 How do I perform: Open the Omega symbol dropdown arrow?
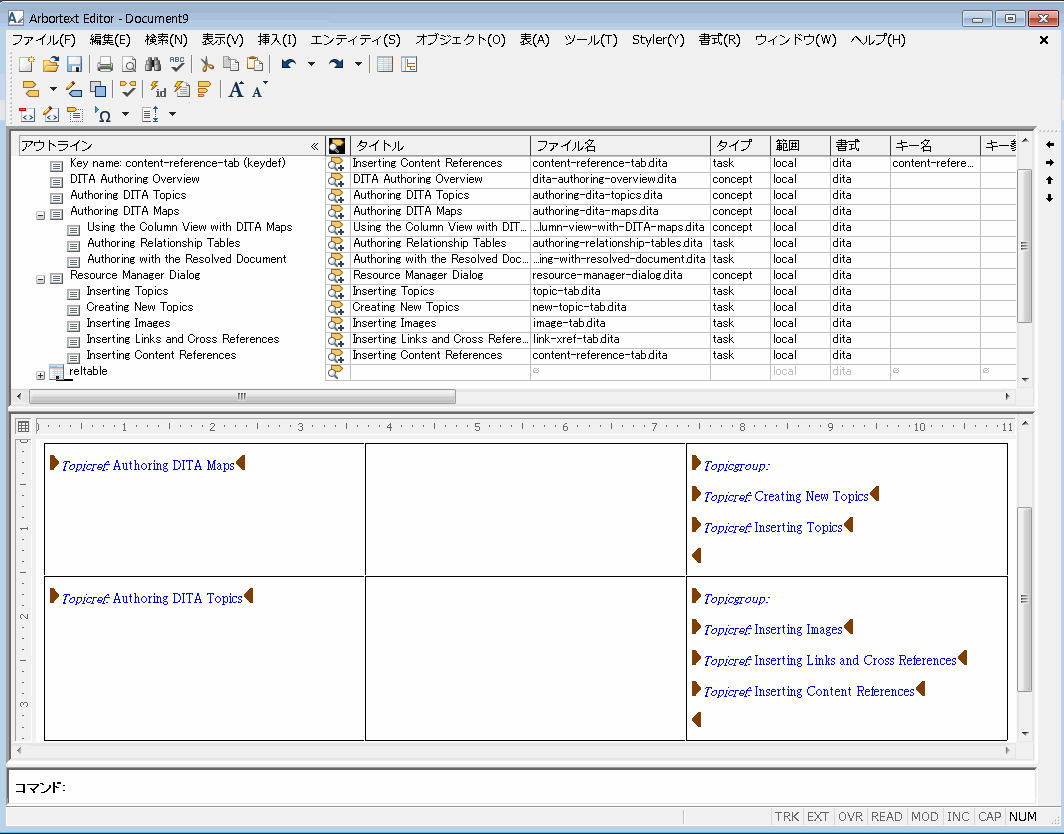coord(125,114)
